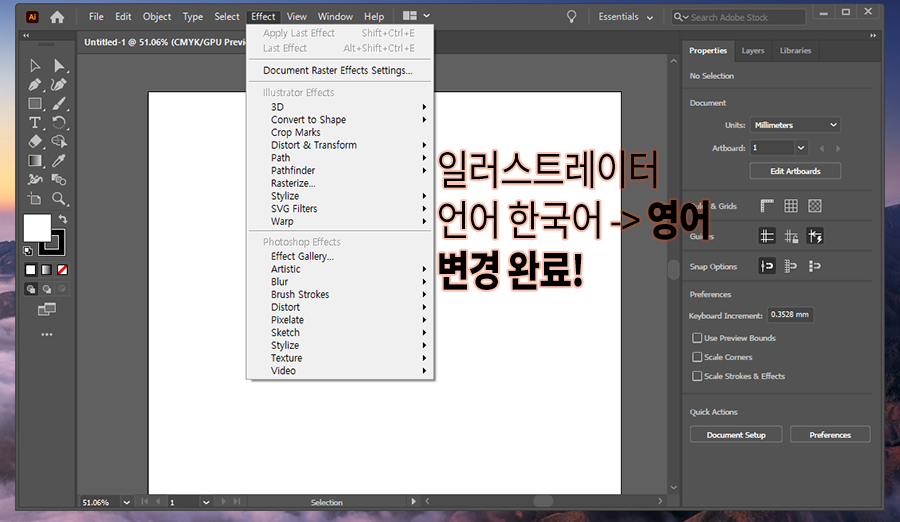Click the Edit Artboards button

coord(795,171)
